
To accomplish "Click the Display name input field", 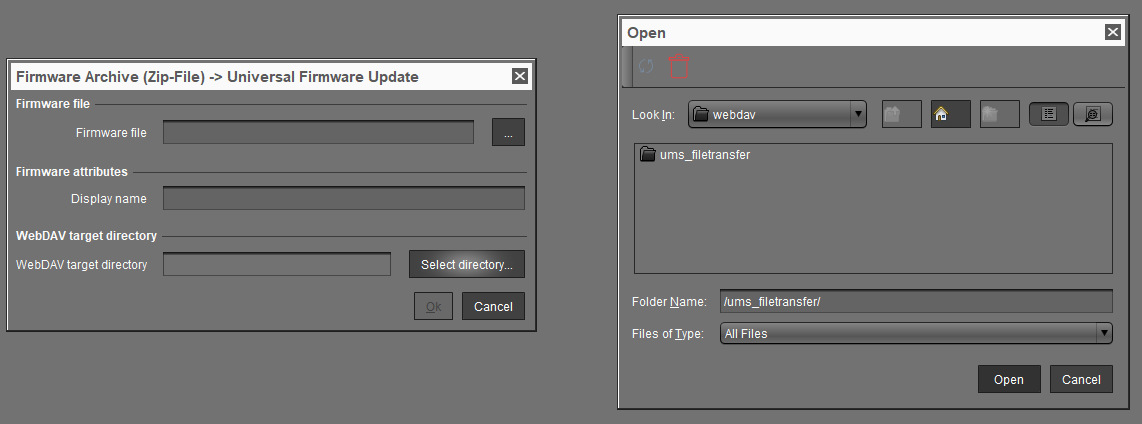I will [x=343, y=198].
